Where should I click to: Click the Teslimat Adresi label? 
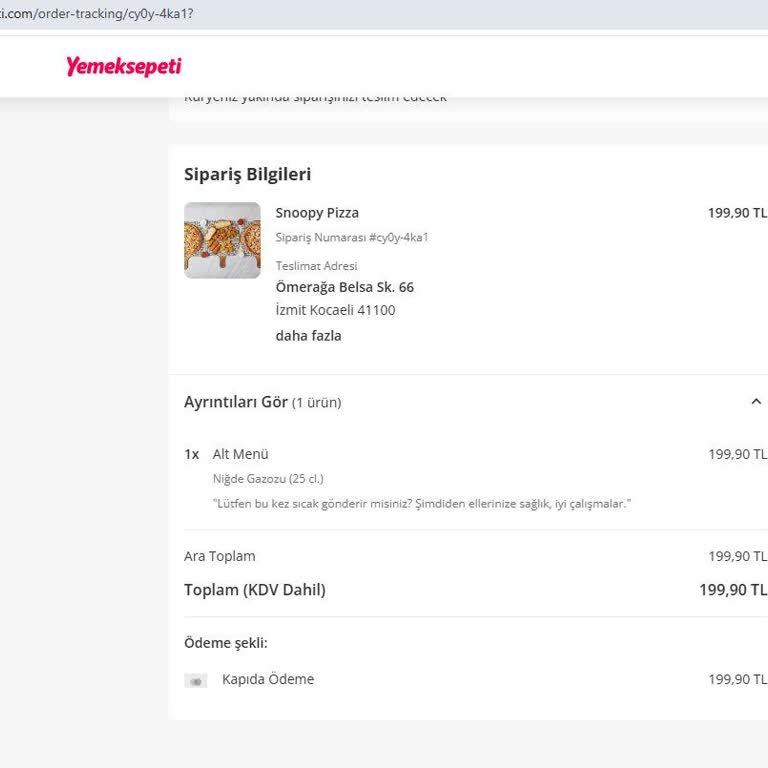click(x=316, y=266)
